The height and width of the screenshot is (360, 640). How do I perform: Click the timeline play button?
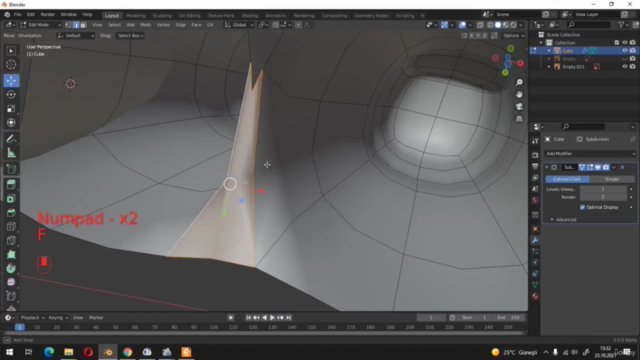[272, 318]
